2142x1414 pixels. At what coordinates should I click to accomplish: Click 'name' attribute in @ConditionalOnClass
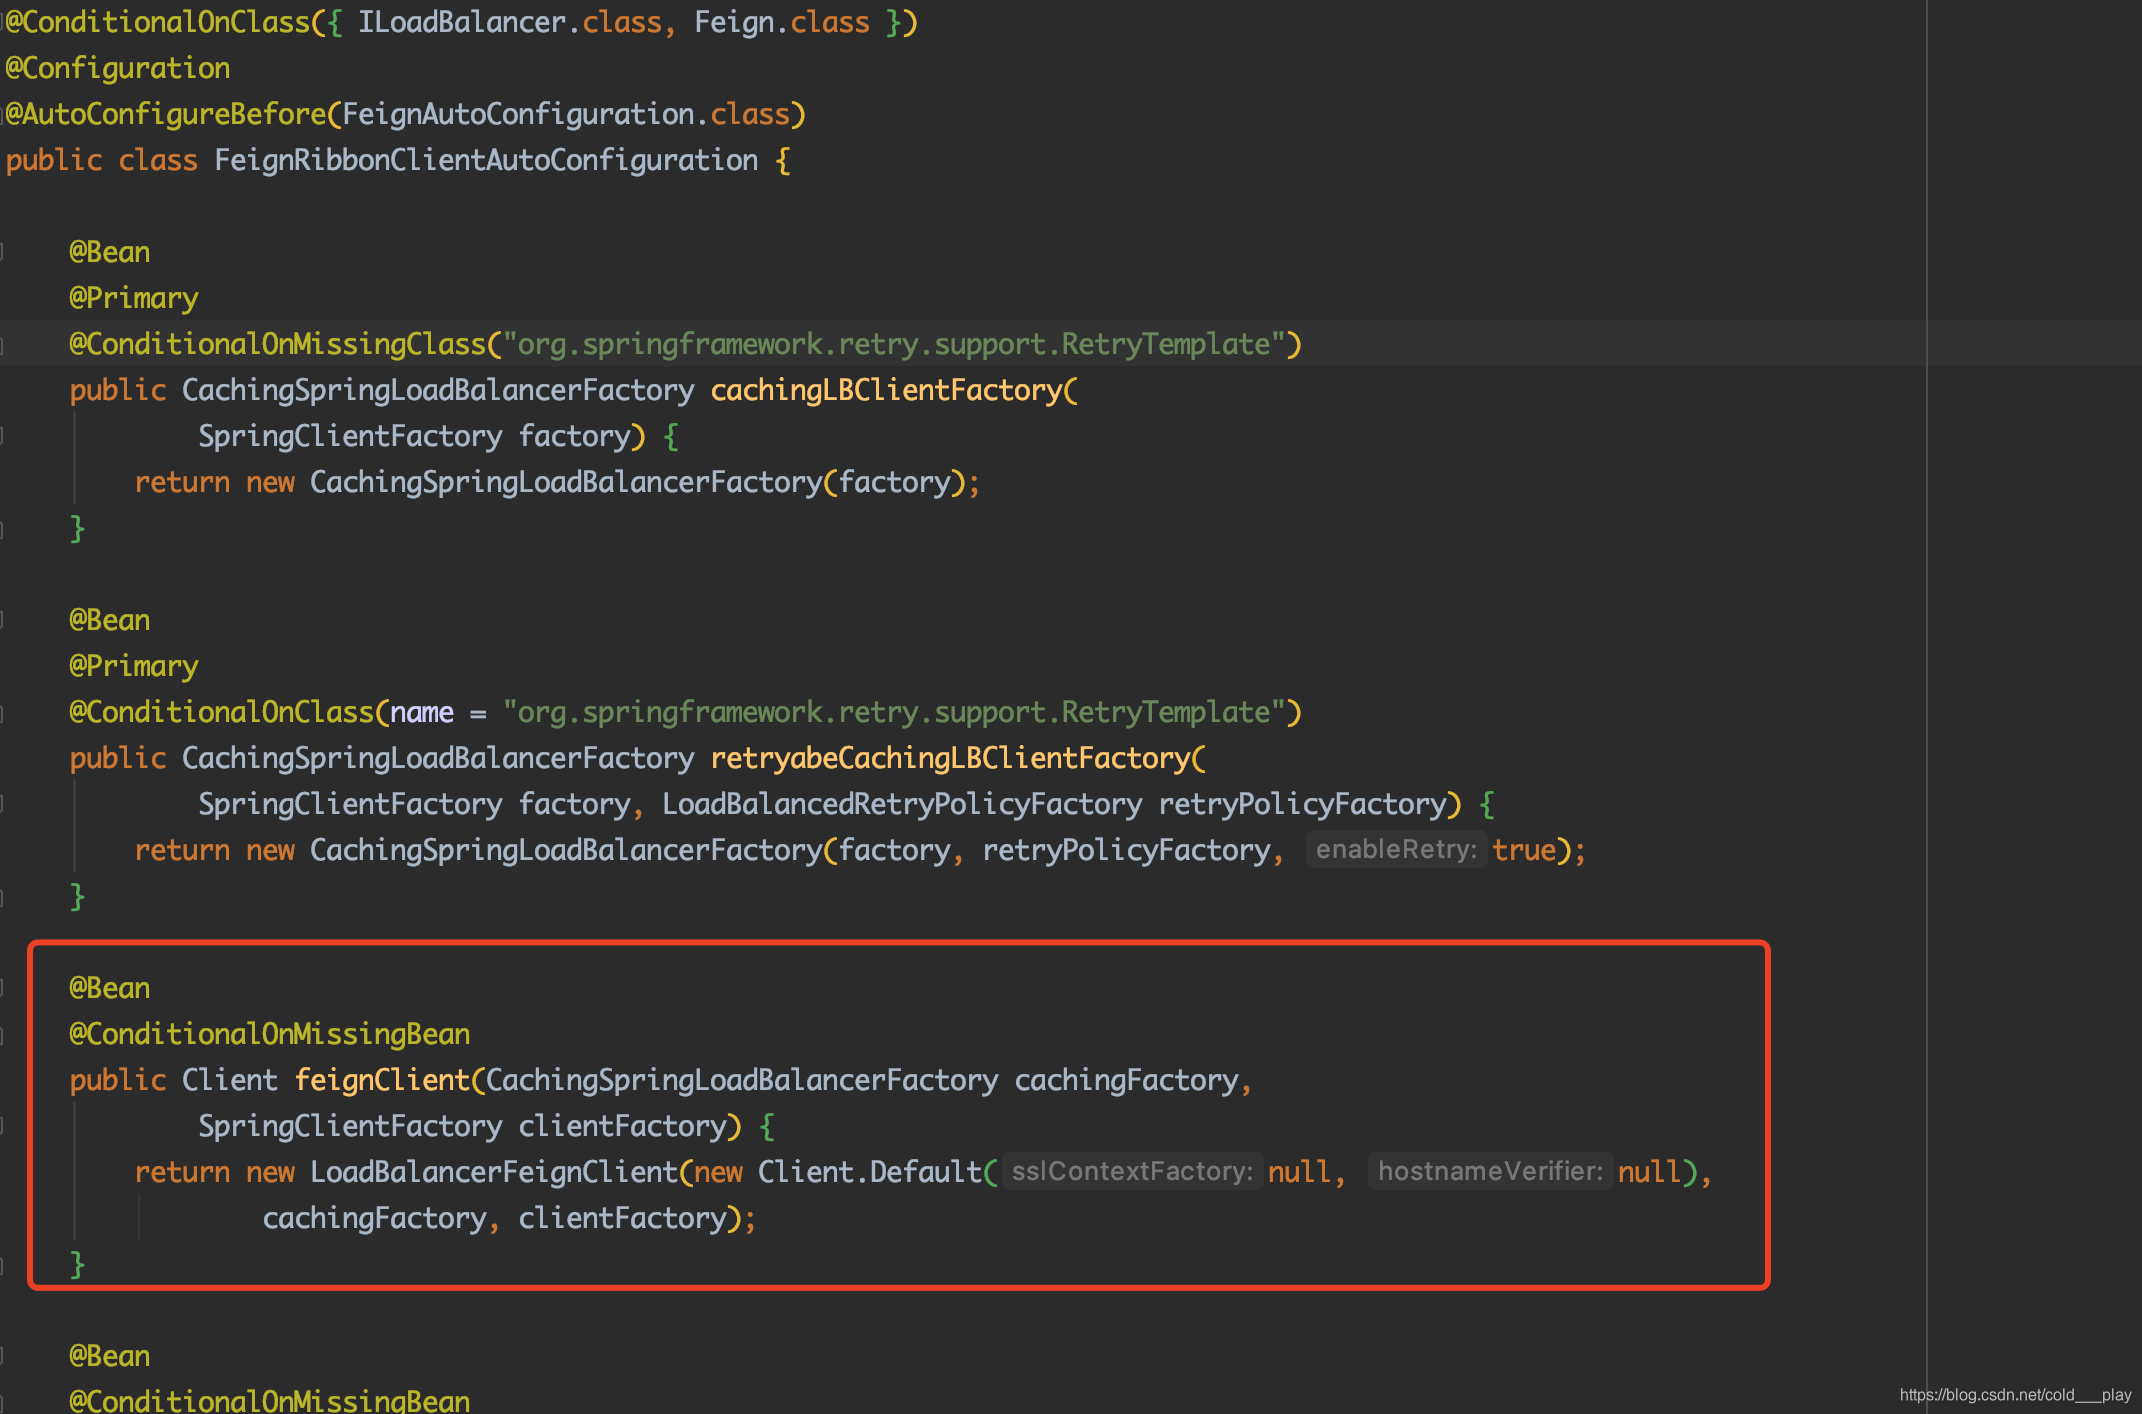tap(422, 712)
